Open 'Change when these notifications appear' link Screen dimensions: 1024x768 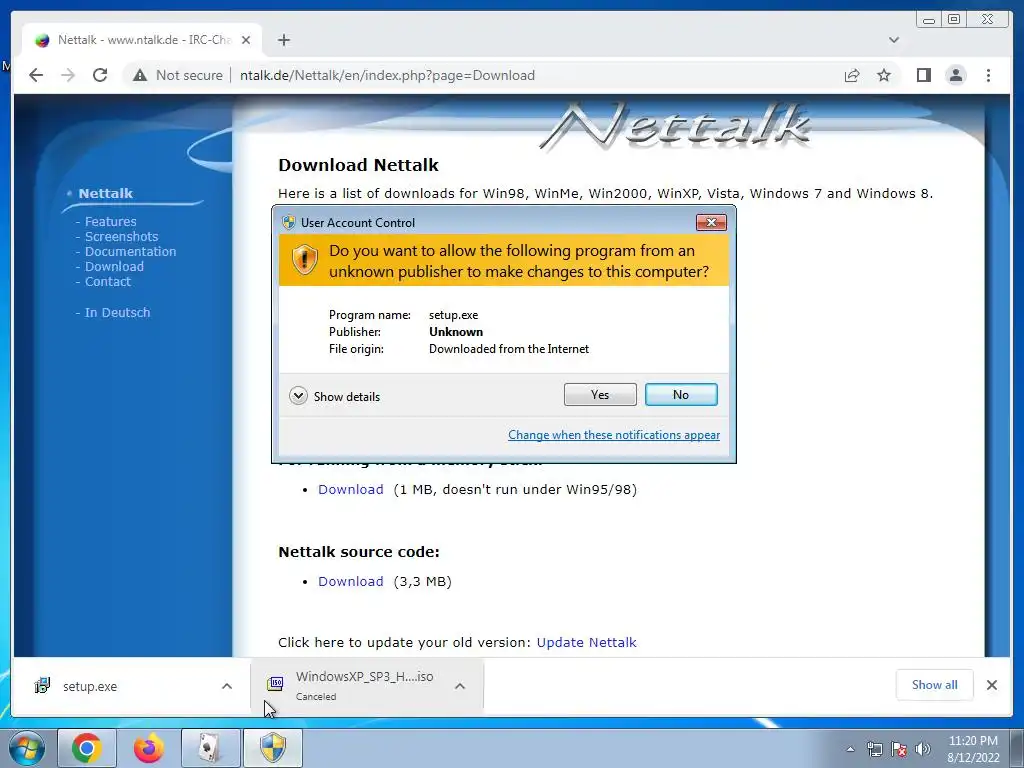pyautogui.click(x=614, y=435)
